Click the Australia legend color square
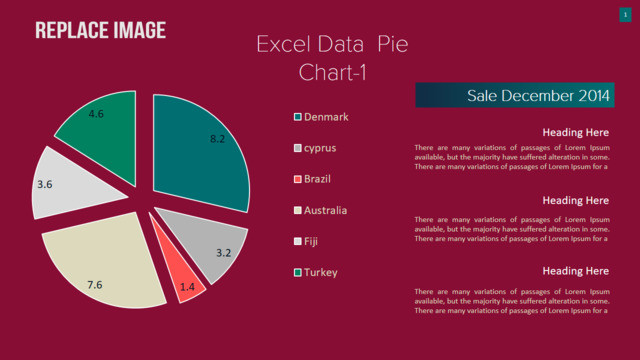This screenshot has height=360, width=640. (x=298, y=210)
